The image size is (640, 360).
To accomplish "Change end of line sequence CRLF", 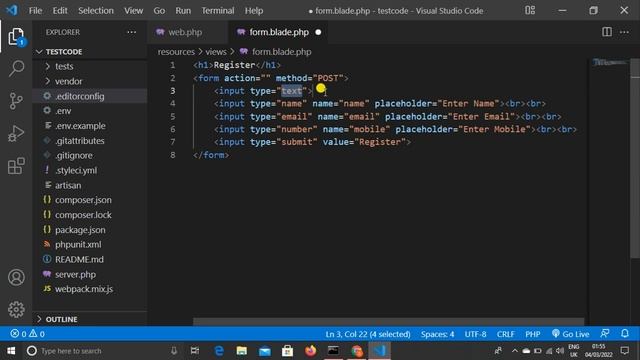I will (505, 334).
